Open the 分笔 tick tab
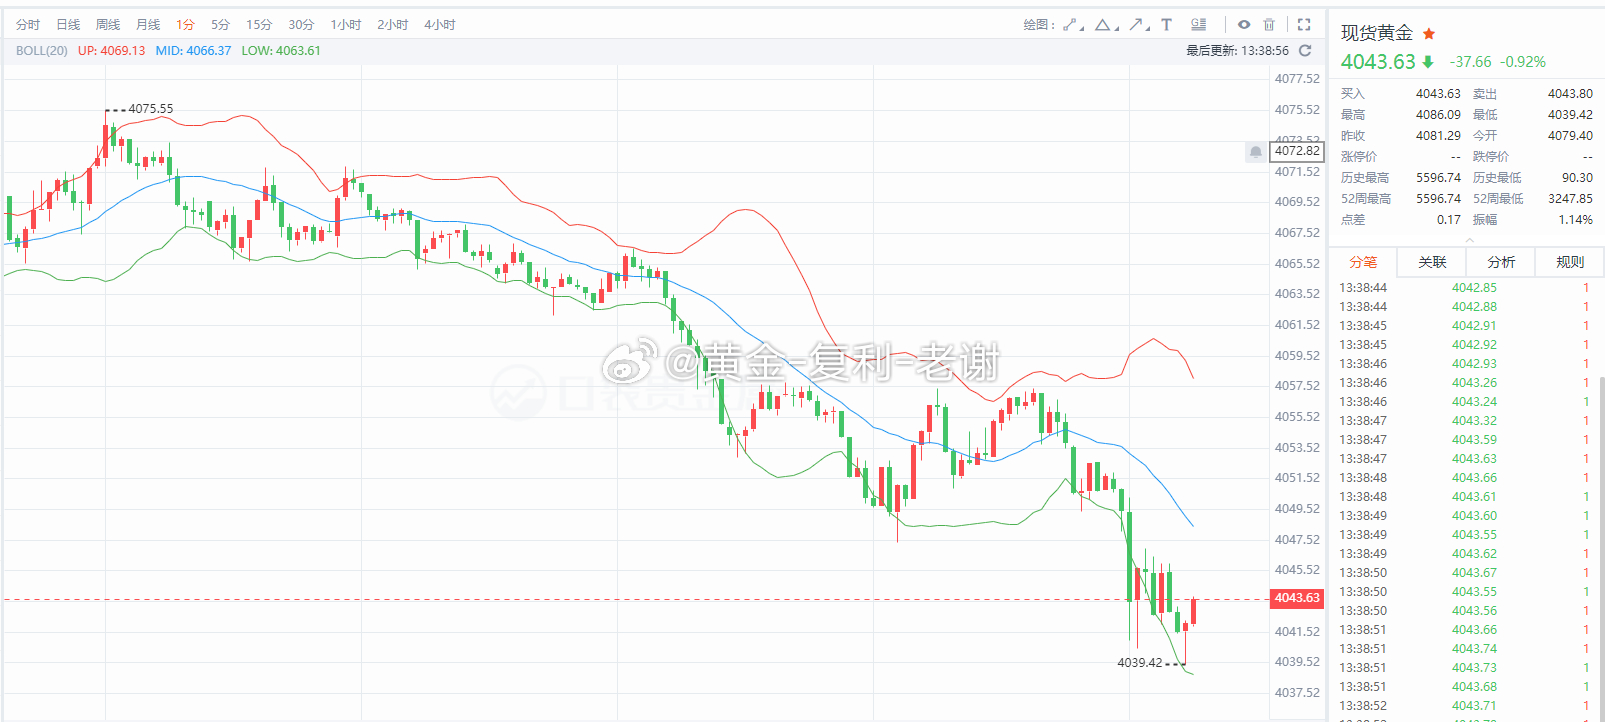The height and width of the screenshot is (722, 1605). click(x=1363, y=262)
